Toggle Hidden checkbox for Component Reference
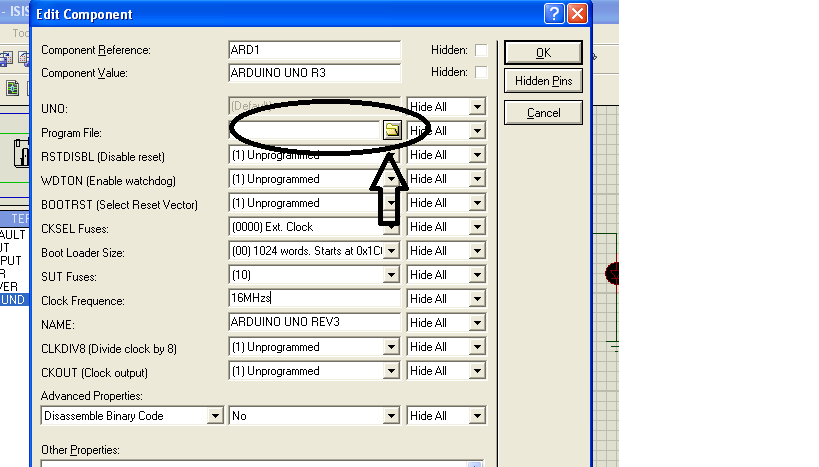The image size is (819, 467). [x=481, y=50]
